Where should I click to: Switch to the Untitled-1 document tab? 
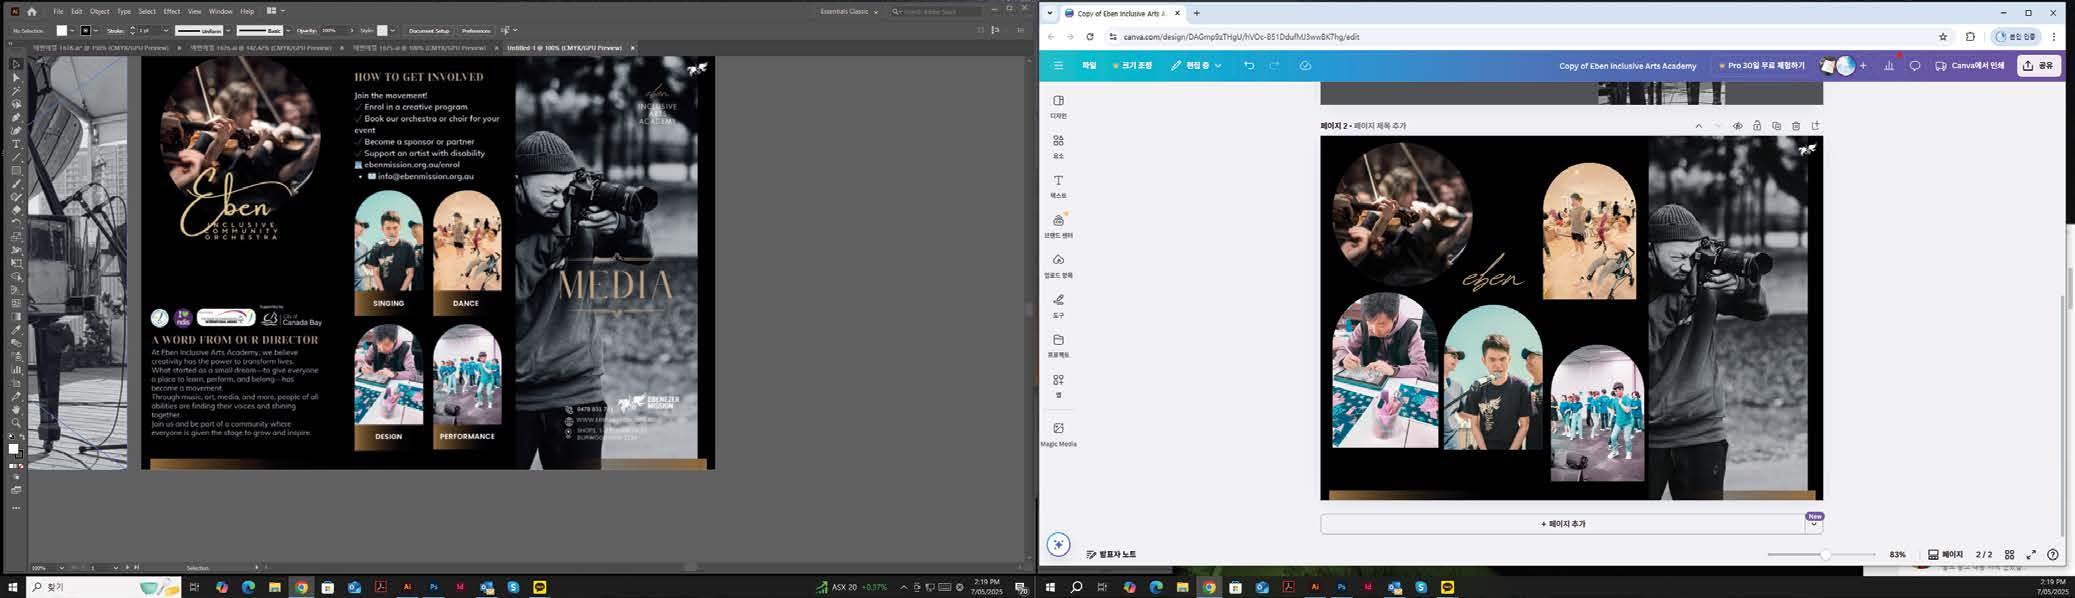pyautogui.click(x=565, y=48)
